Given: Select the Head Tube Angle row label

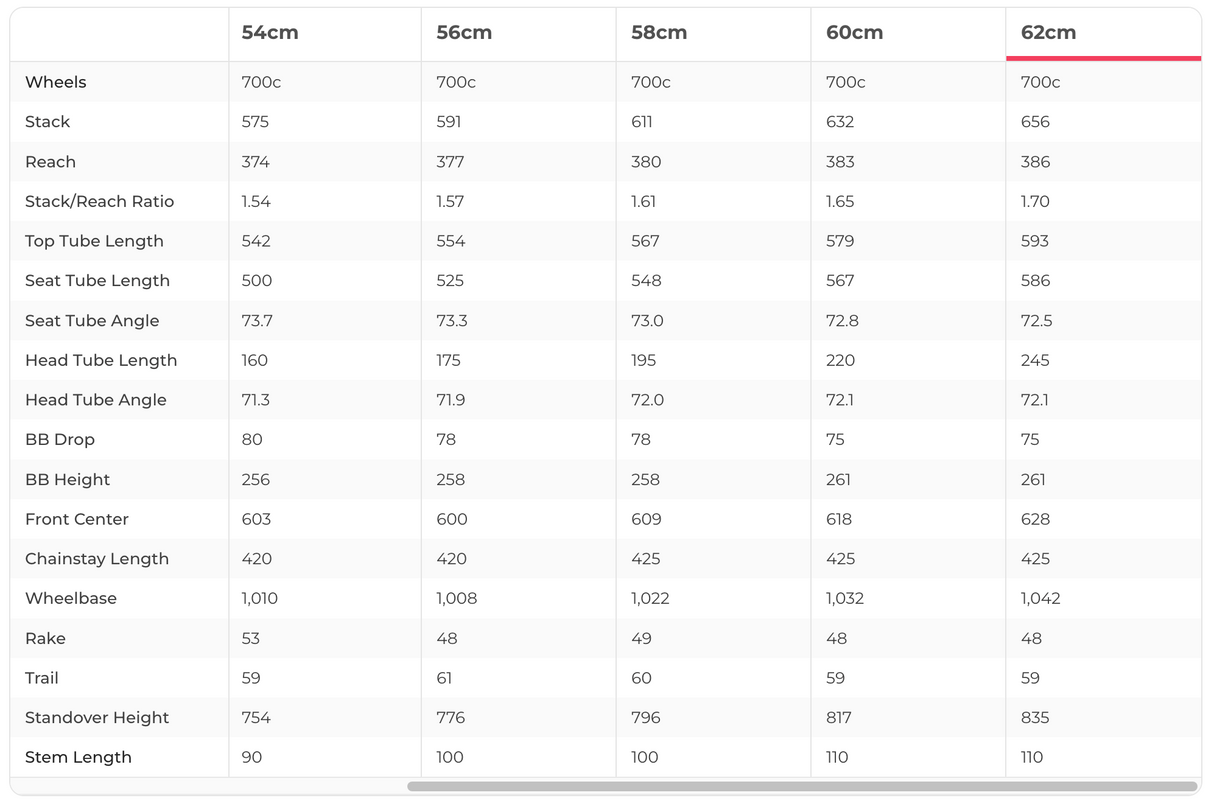Looking at the screenshot, I should [x=96, y=400].
